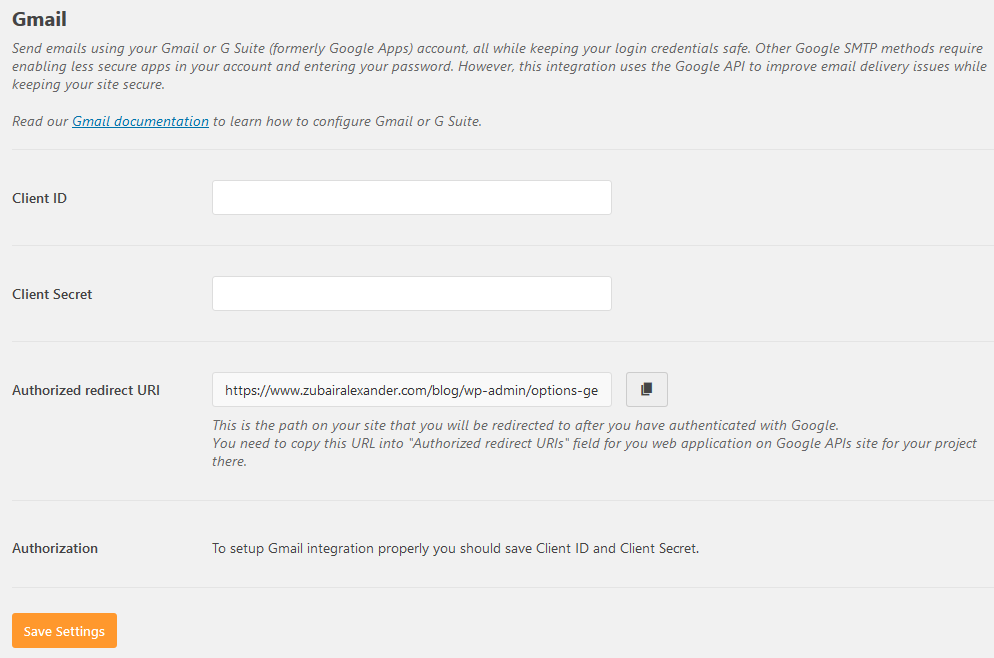Click the 'To setup Gmail integration properly' message
The height and width of the screenshot is (658, 994).
pyautogui.click(x=455, y=548)
